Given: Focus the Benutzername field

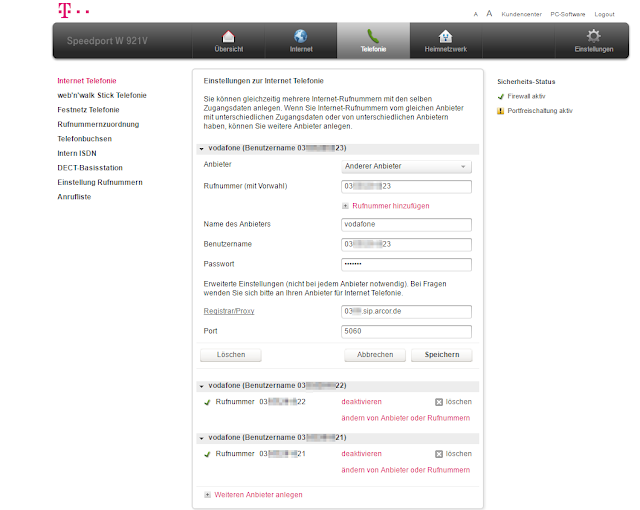Looking at the screenshot, I should (406, 244).
